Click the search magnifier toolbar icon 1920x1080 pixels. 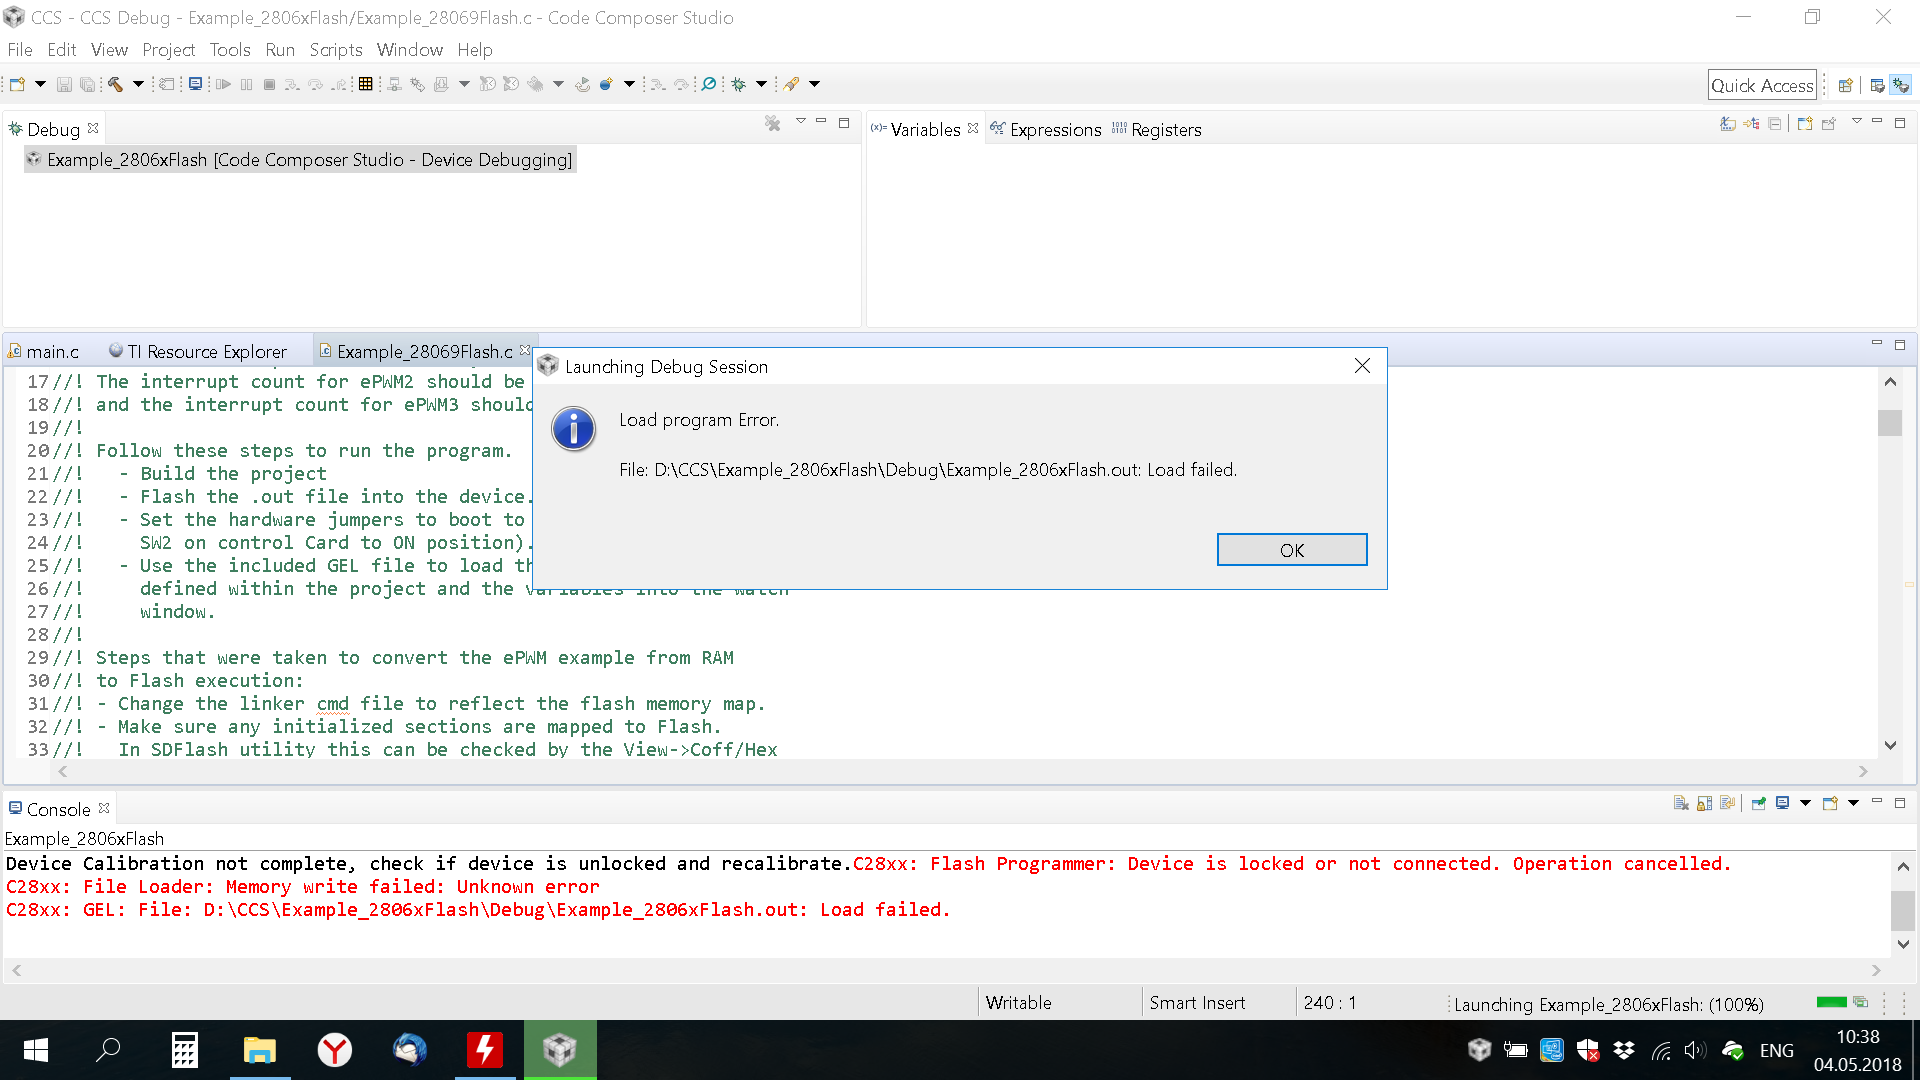709,85
